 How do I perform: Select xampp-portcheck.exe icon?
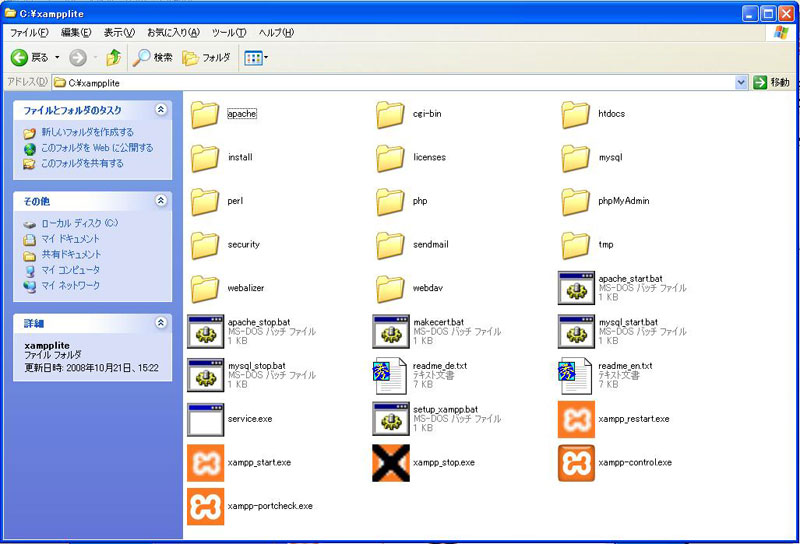(206, 506)
